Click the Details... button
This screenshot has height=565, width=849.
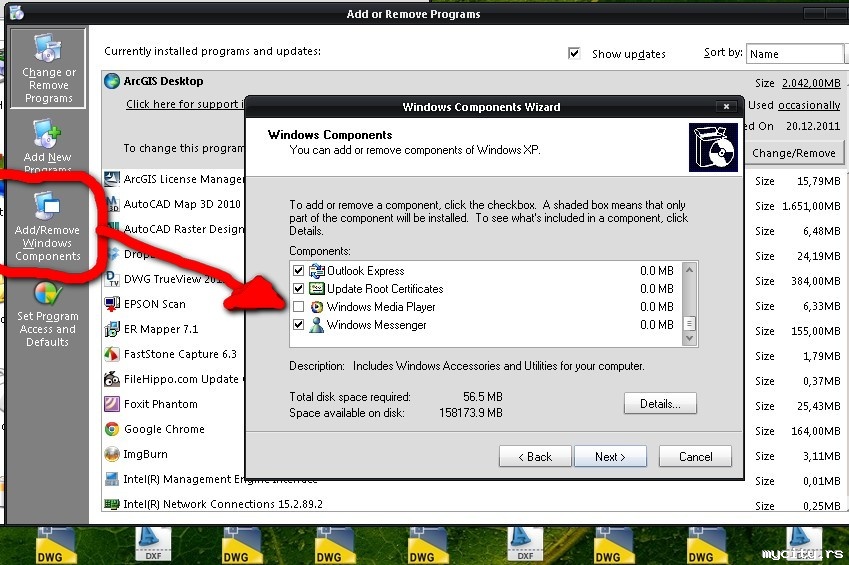(660, 404)
